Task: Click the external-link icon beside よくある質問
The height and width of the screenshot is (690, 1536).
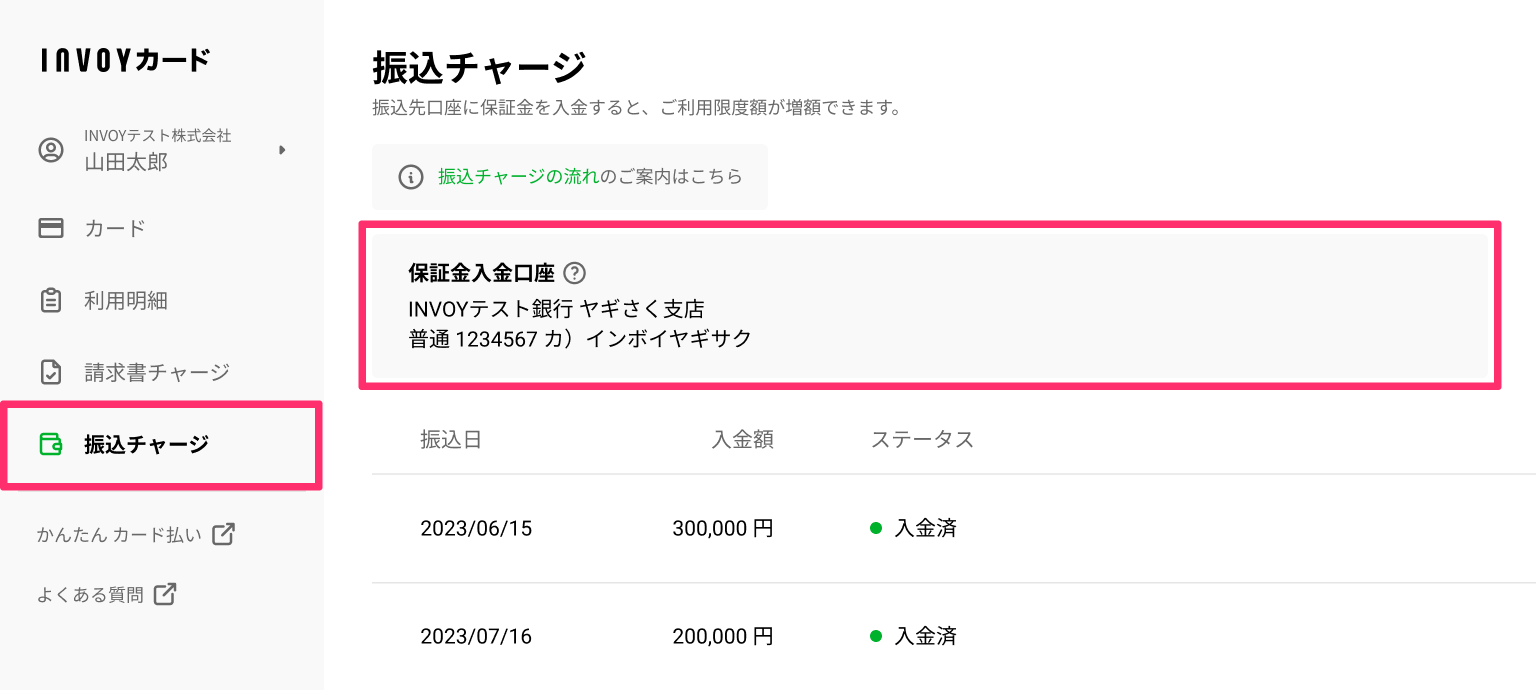Action: click(165, 594)
